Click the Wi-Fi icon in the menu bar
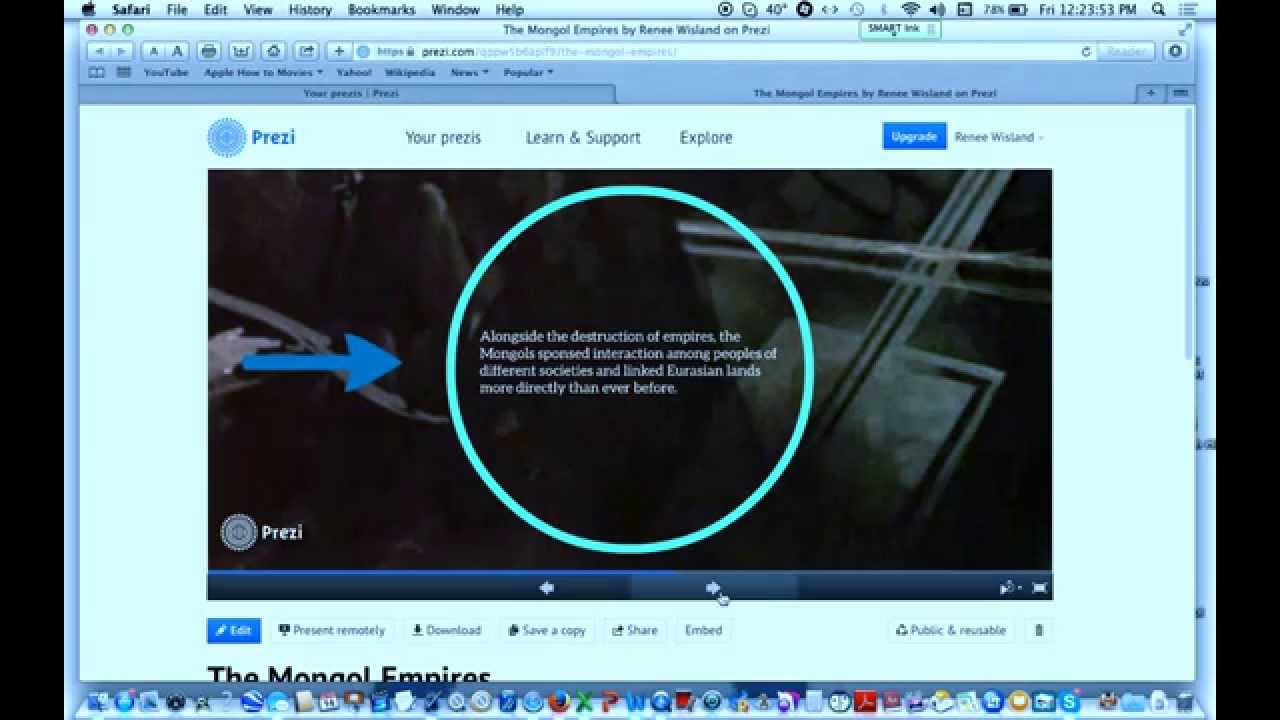 (910, 9)
